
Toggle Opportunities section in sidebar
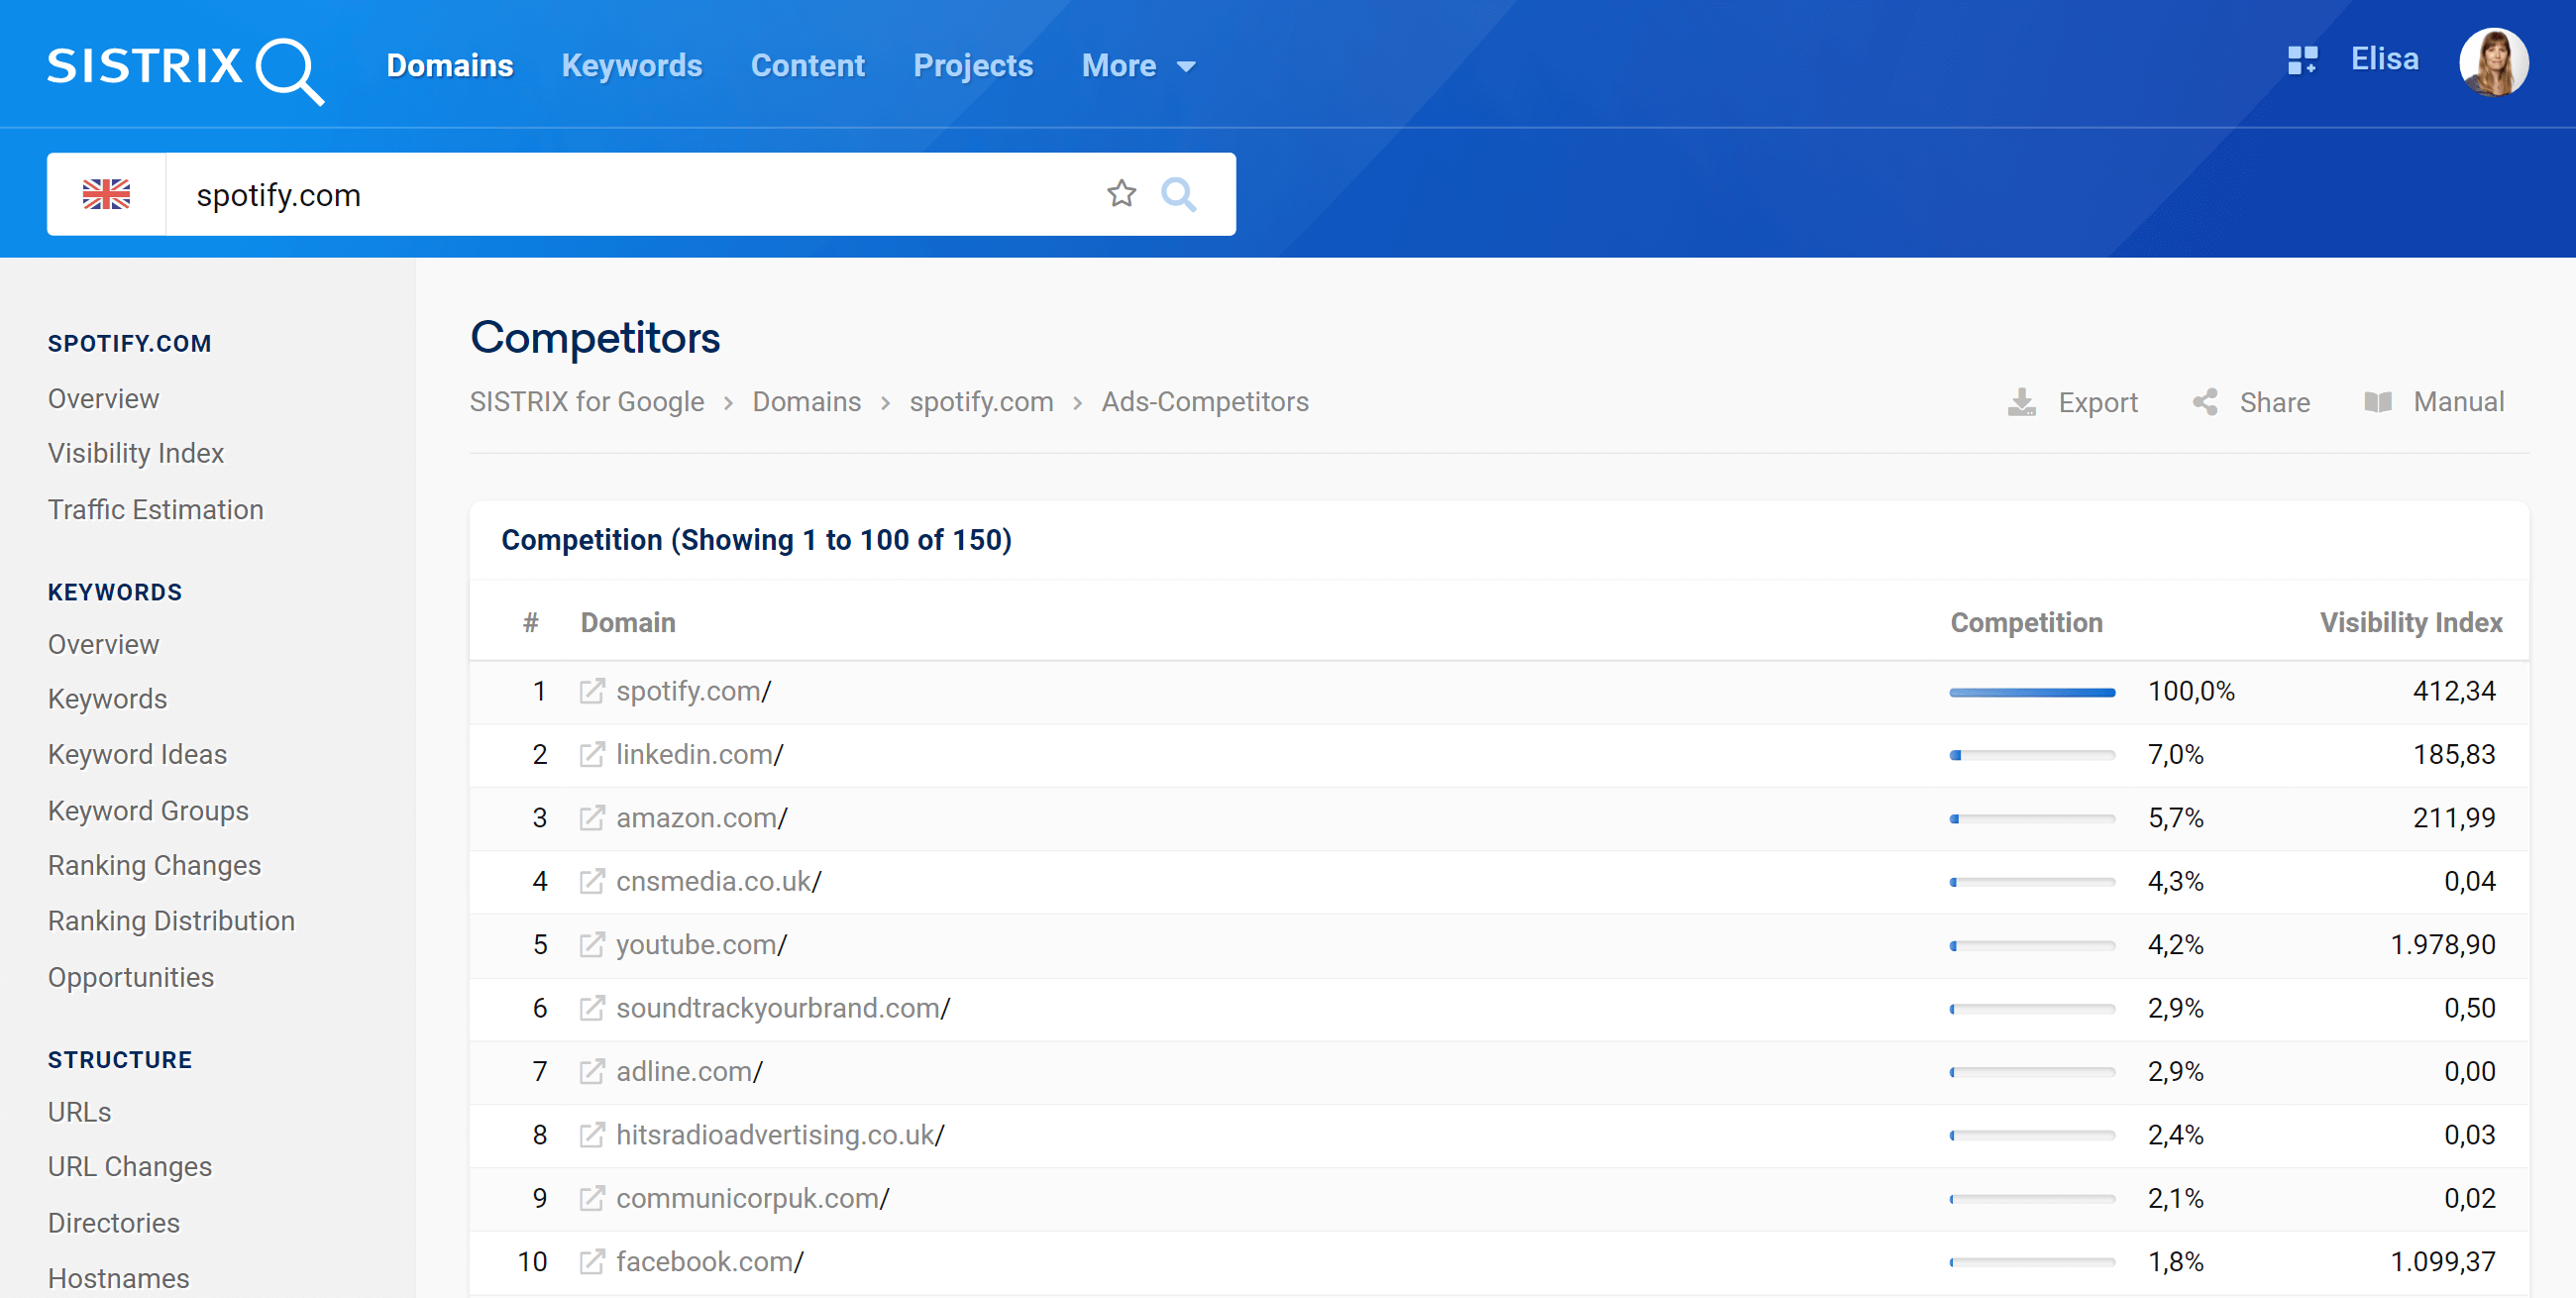[x=131, y=977]
